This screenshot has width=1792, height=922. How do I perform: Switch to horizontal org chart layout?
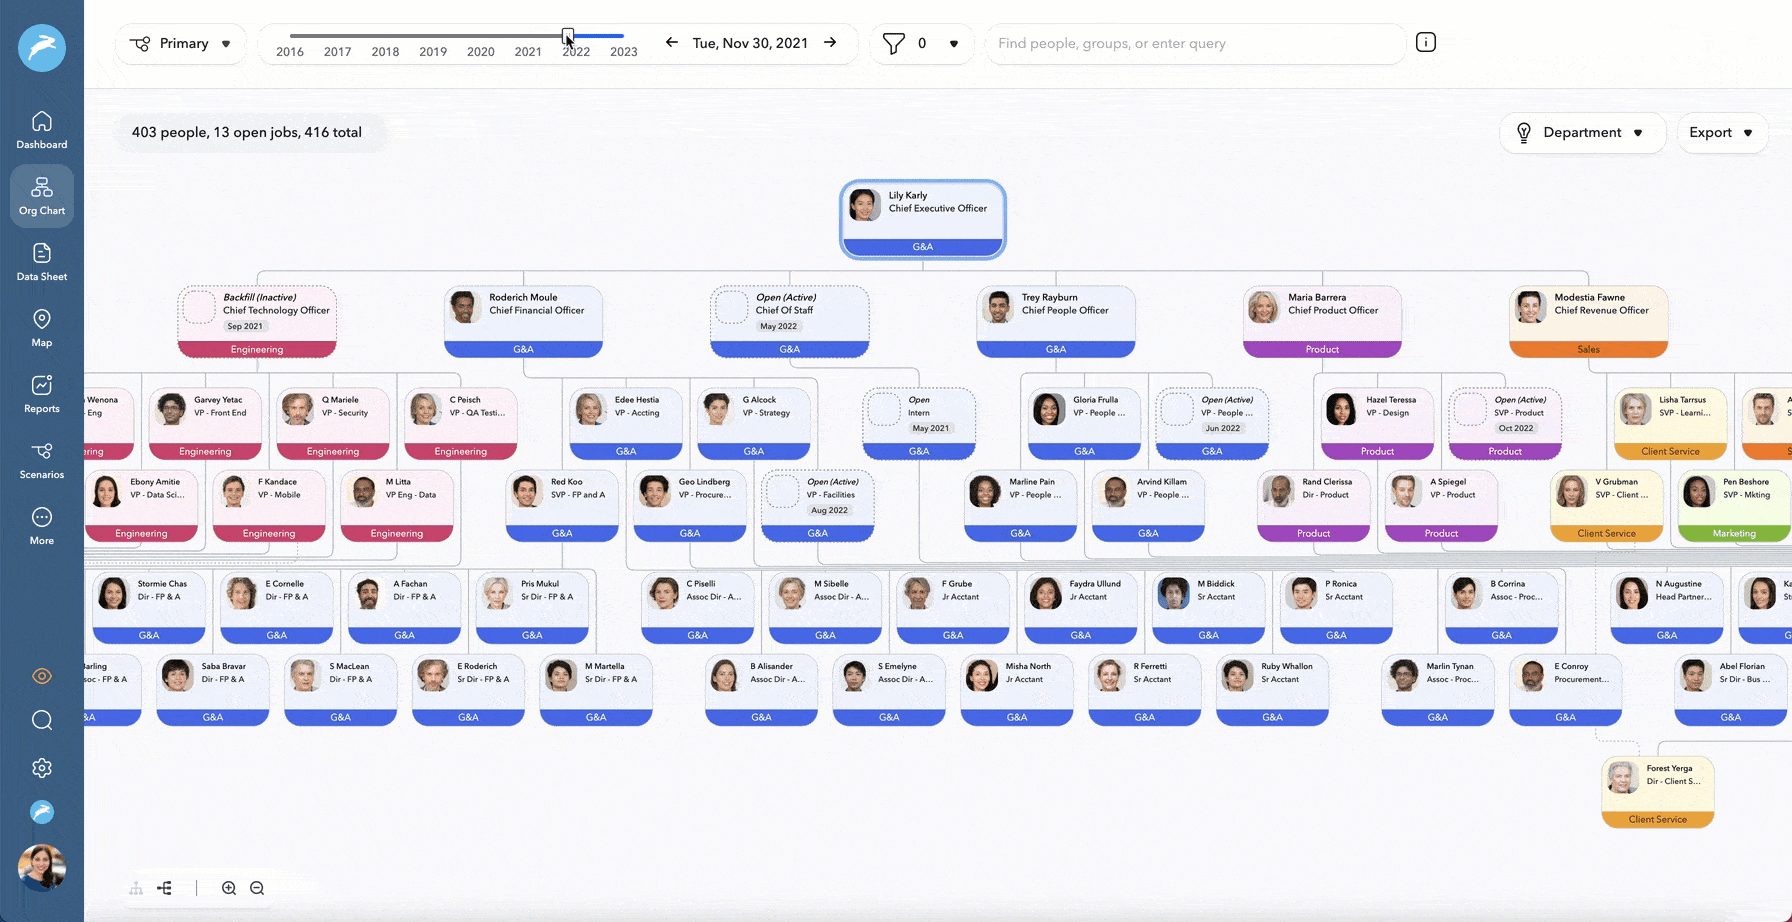tap(165, 887)
